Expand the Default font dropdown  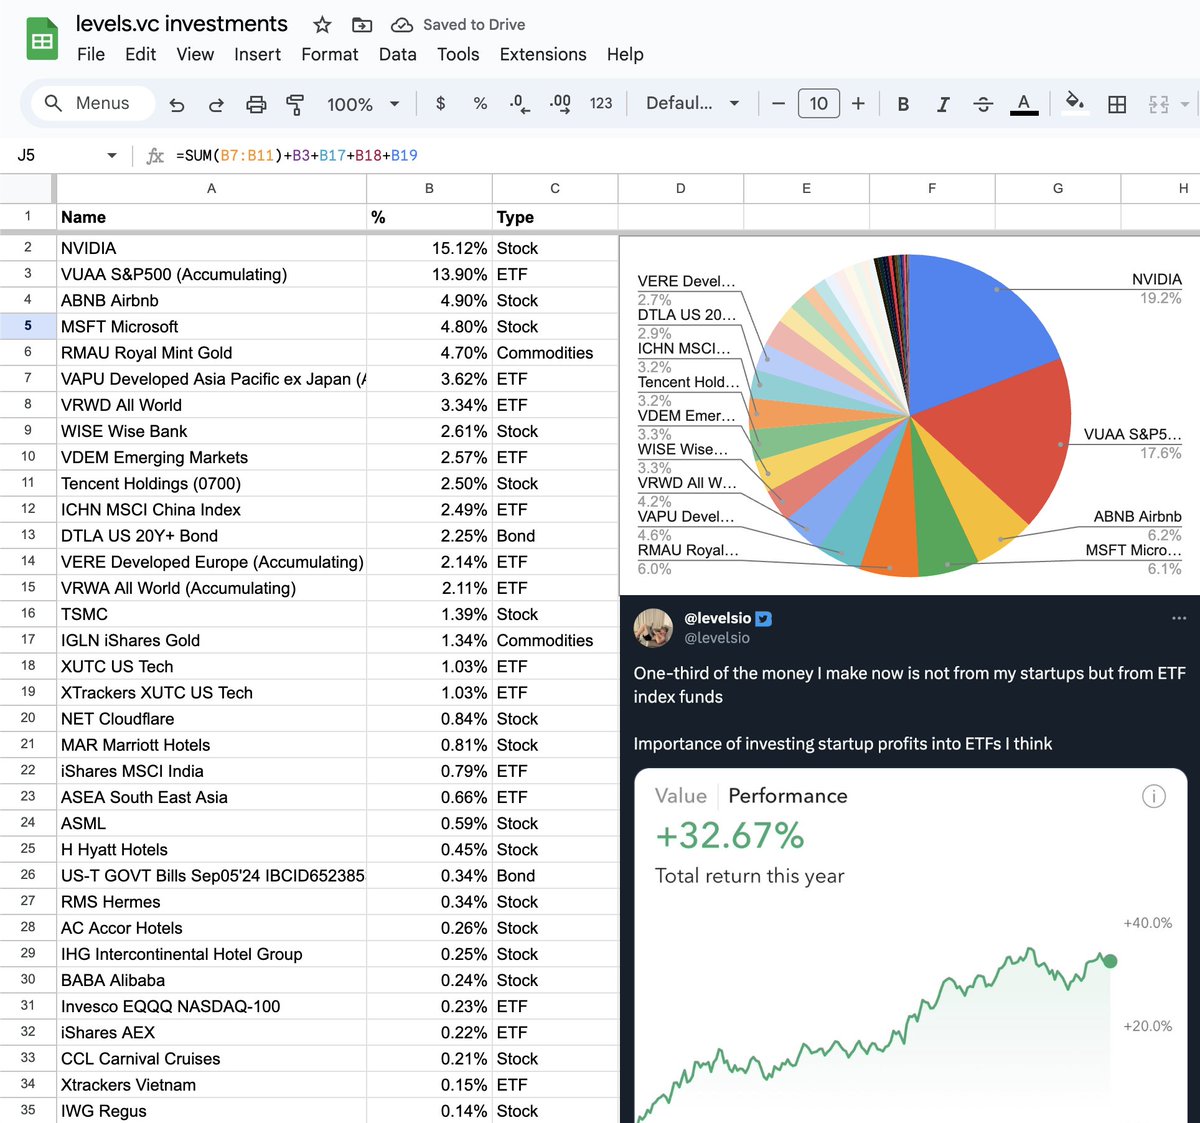point(692,104)
